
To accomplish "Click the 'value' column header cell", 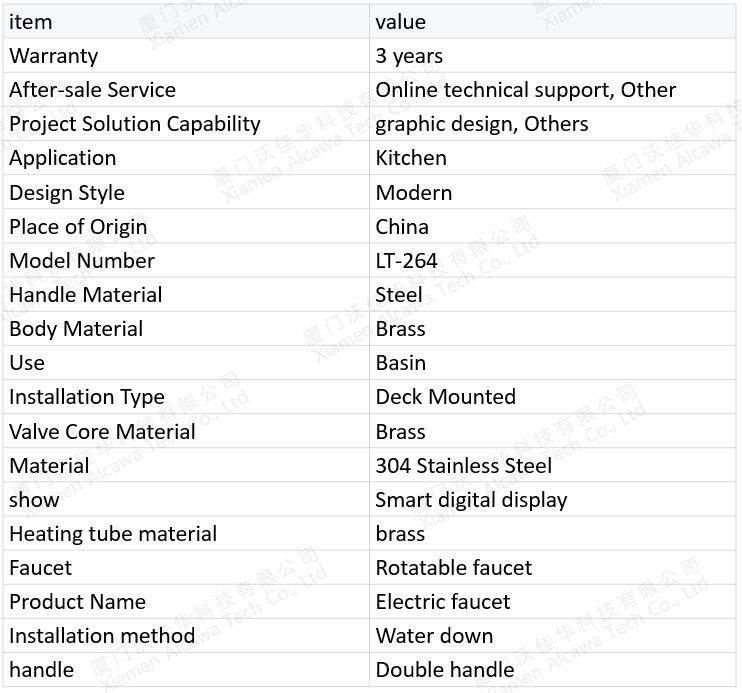I will pos(552,22).
